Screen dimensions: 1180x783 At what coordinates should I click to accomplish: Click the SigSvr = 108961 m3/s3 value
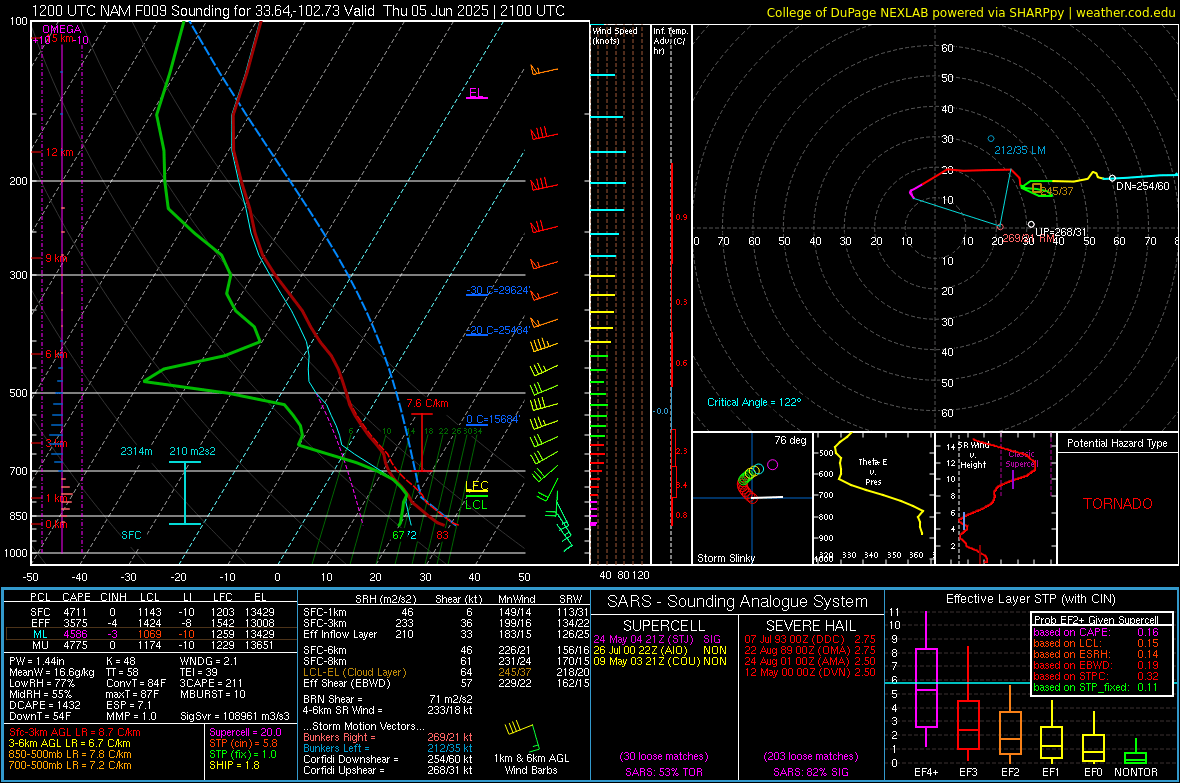235,716
